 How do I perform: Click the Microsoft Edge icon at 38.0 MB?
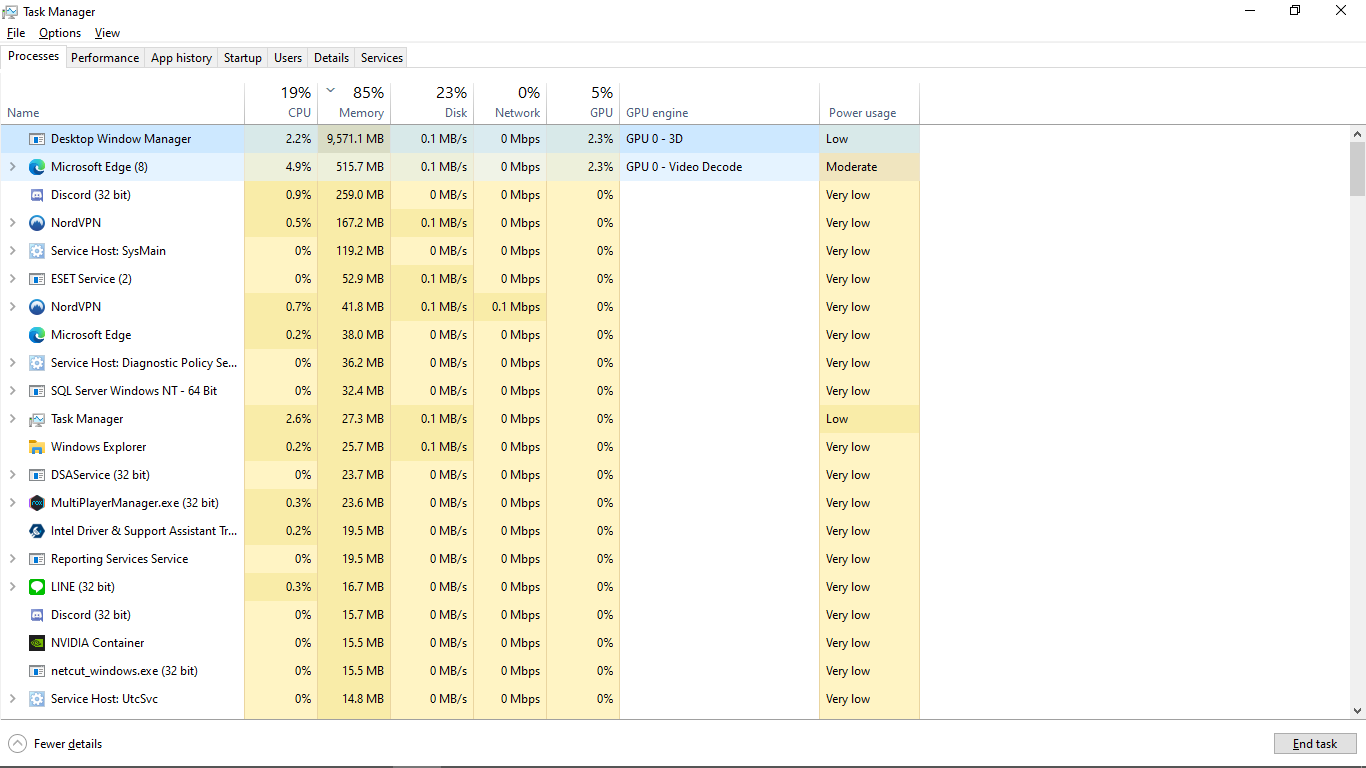click(x=37, y=335)
